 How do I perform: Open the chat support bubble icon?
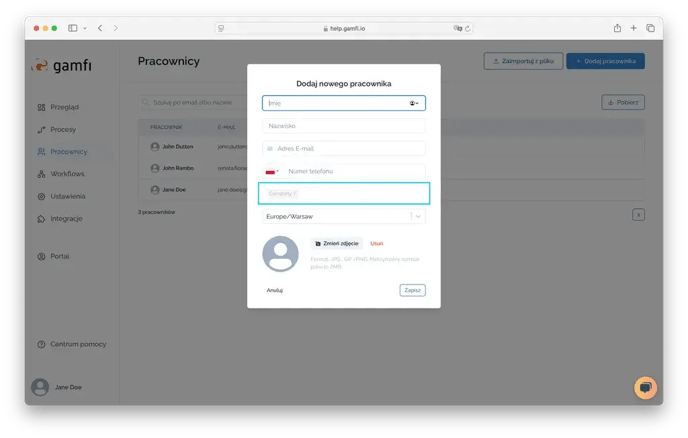coord(645,388)
